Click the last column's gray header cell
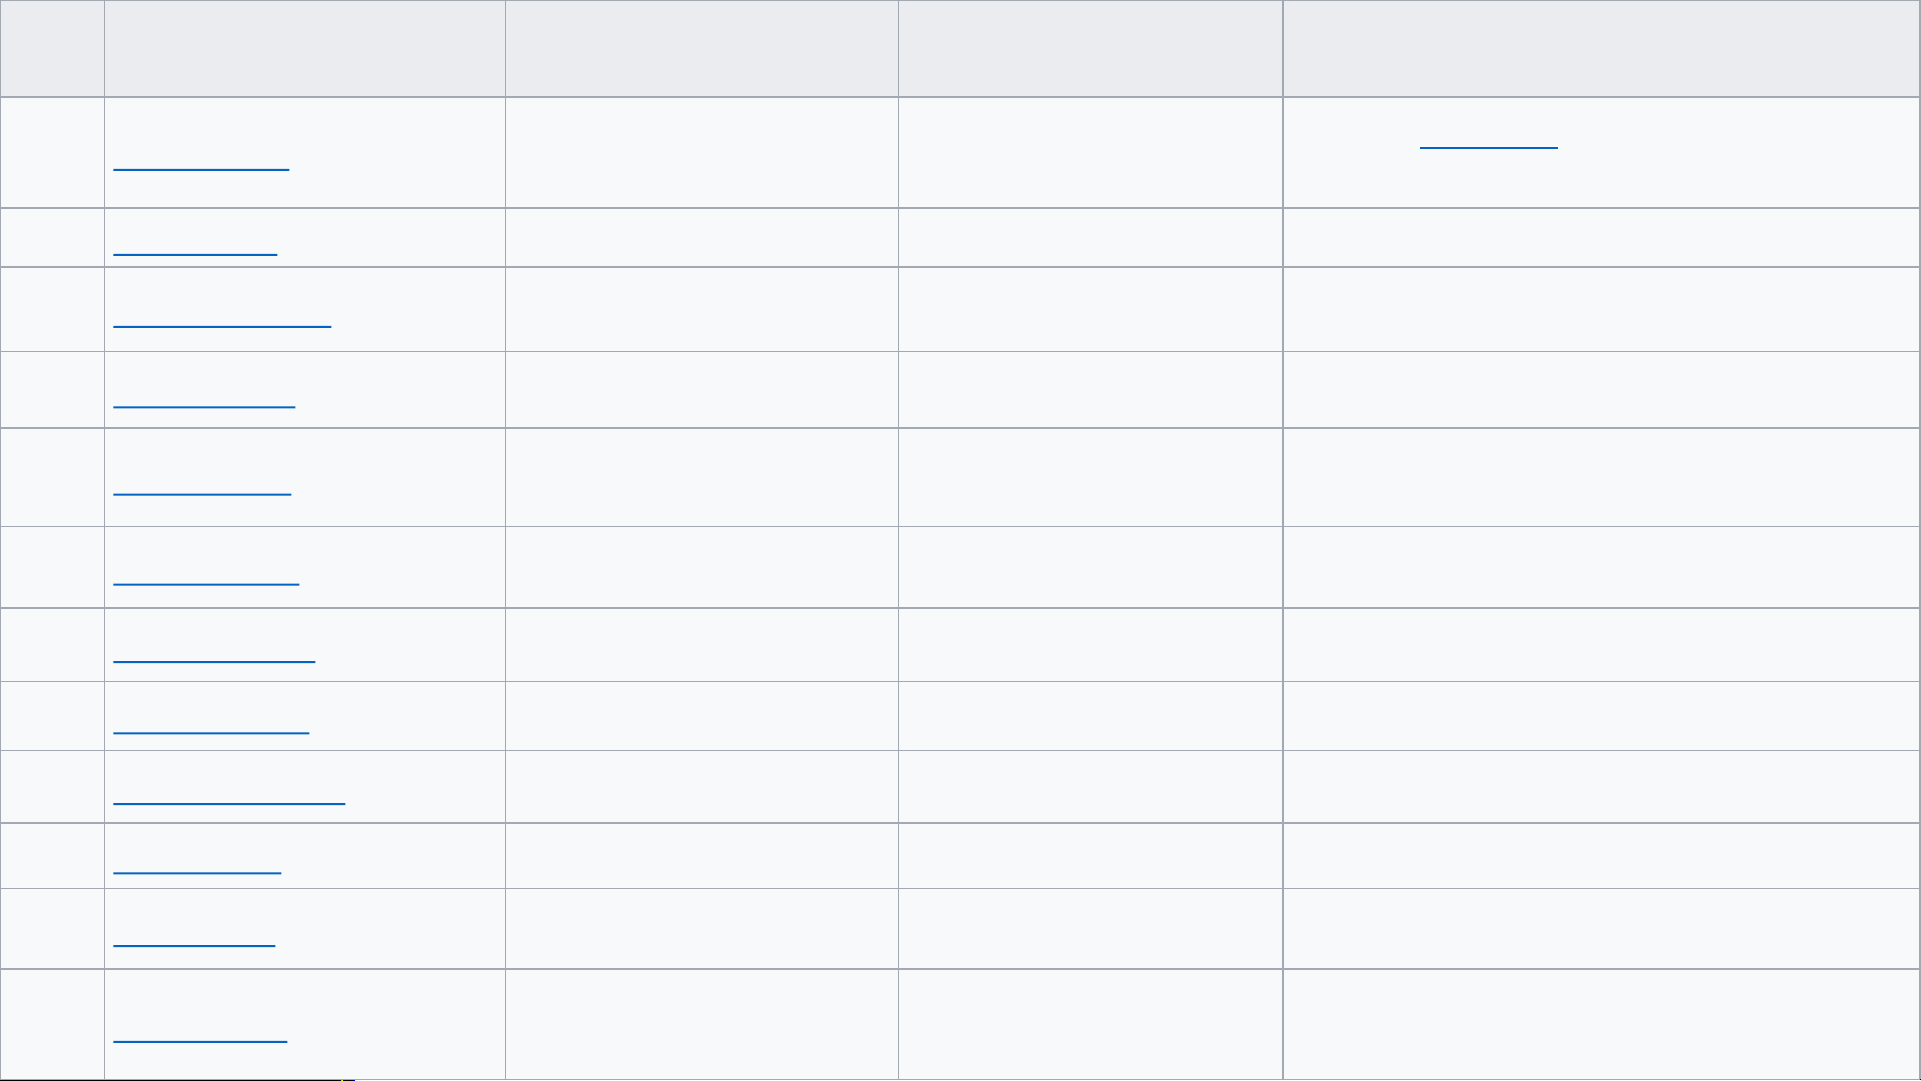The width and height of the screenshot is (1921, 1081). pyautogui.click(x=1601, y=48)
